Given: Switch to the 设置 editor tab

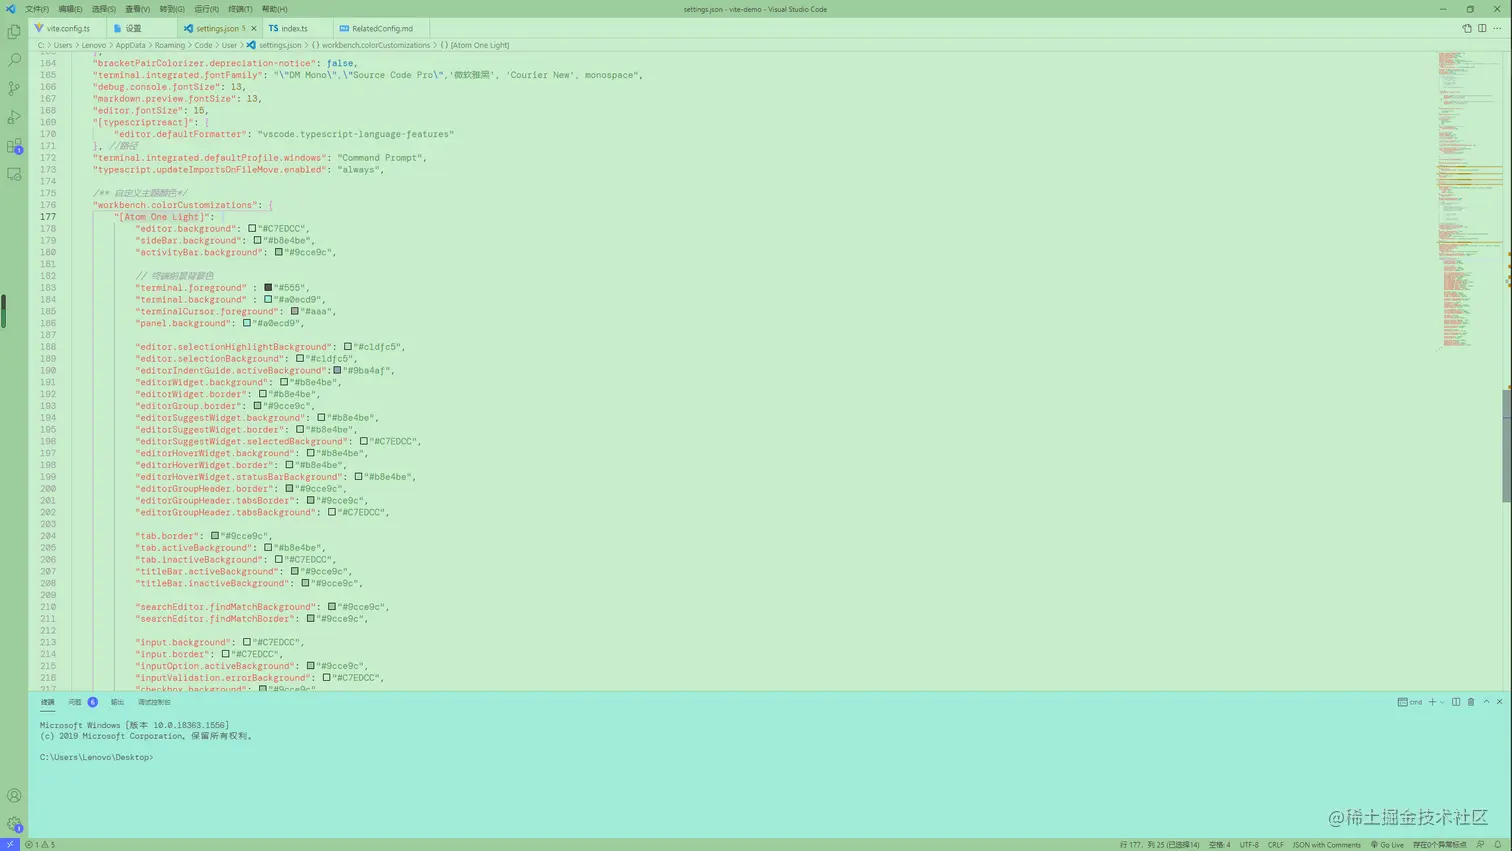Looking at the screenshot, I should pos(141,29).
